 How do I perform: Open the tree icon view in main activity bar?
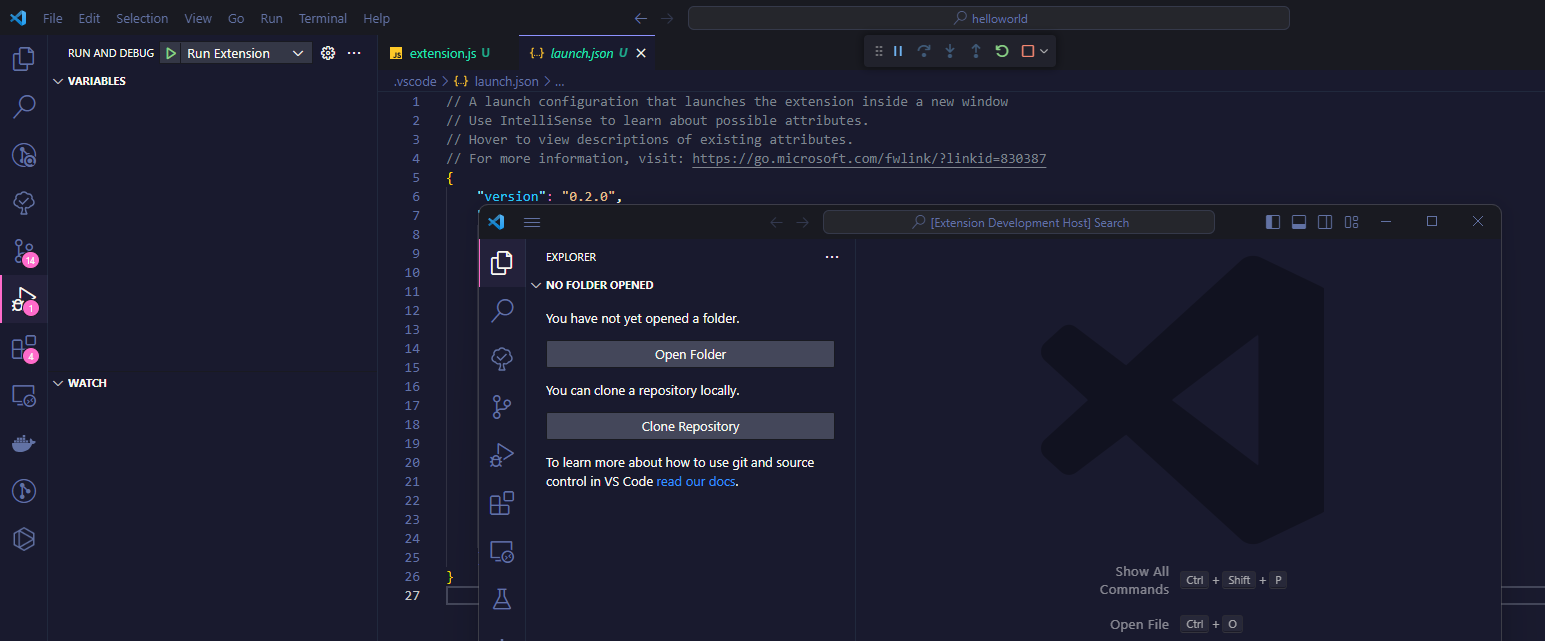tap(24, 203)
